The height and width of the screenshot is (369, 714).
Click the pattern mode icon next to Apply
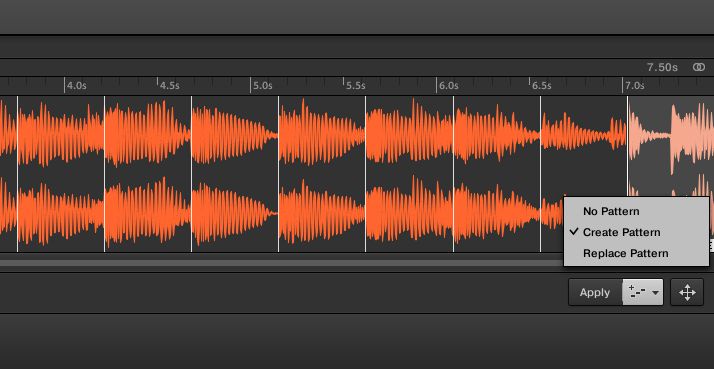pyautogui.click(x=636, y=292)
